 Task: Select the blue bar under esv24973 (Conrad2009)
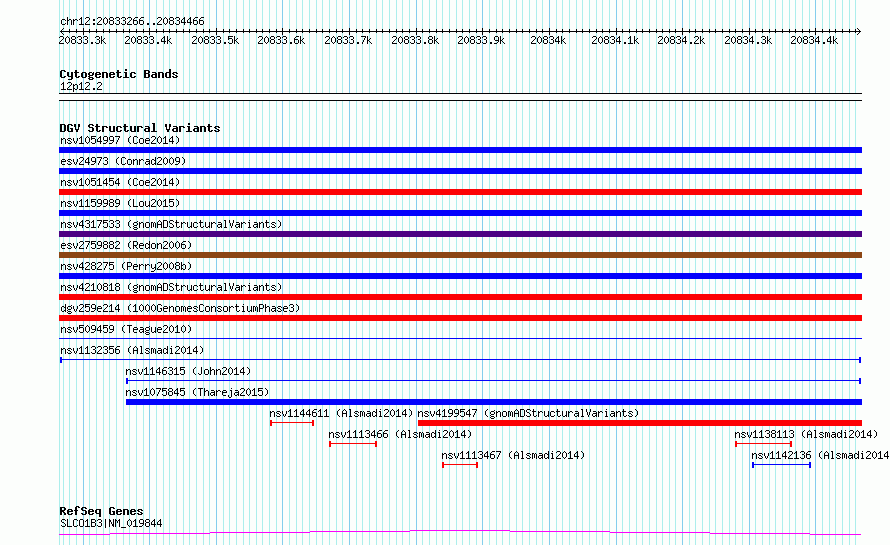[460, 171]
